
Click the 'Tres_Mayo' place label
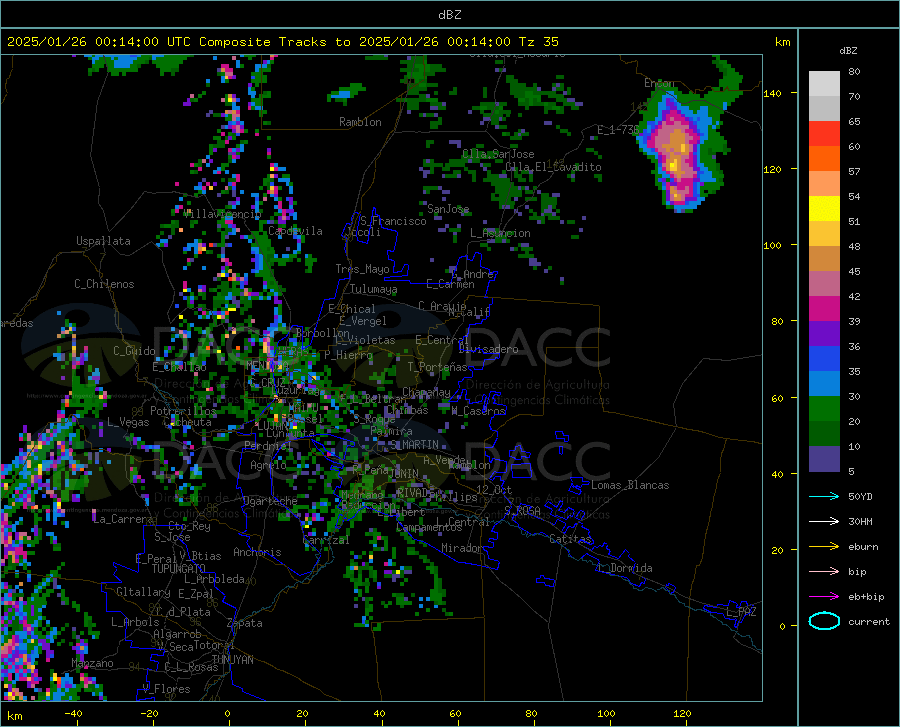click(x=362, y=269)
